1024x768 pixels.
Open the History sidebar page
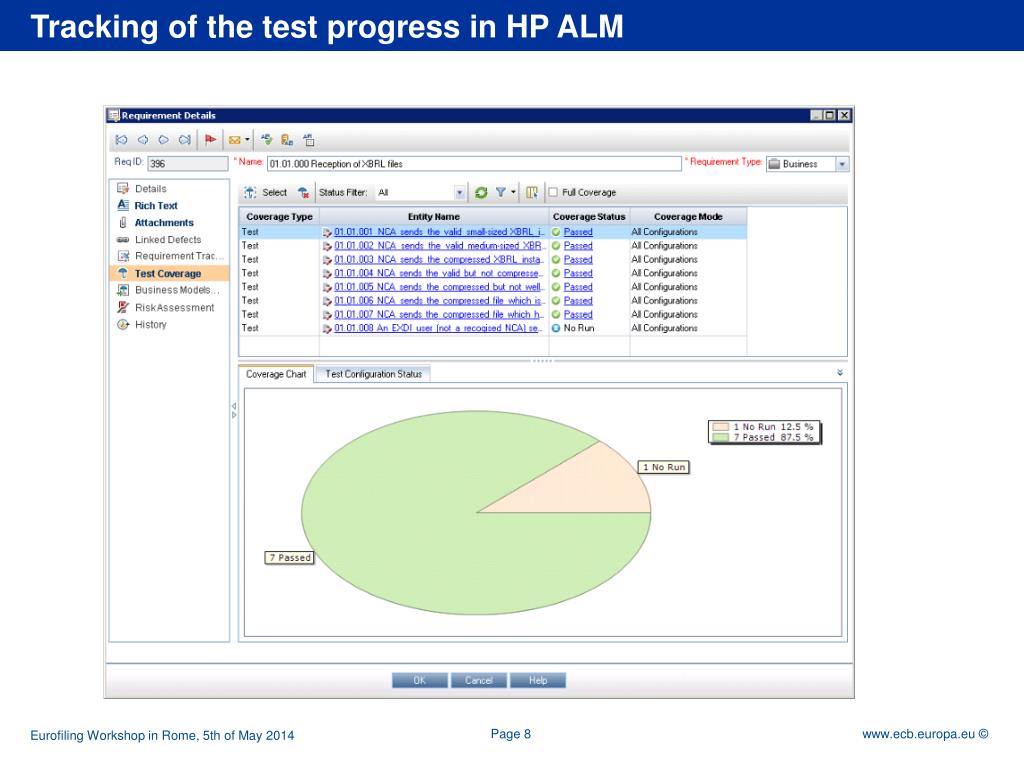point(150,325)
